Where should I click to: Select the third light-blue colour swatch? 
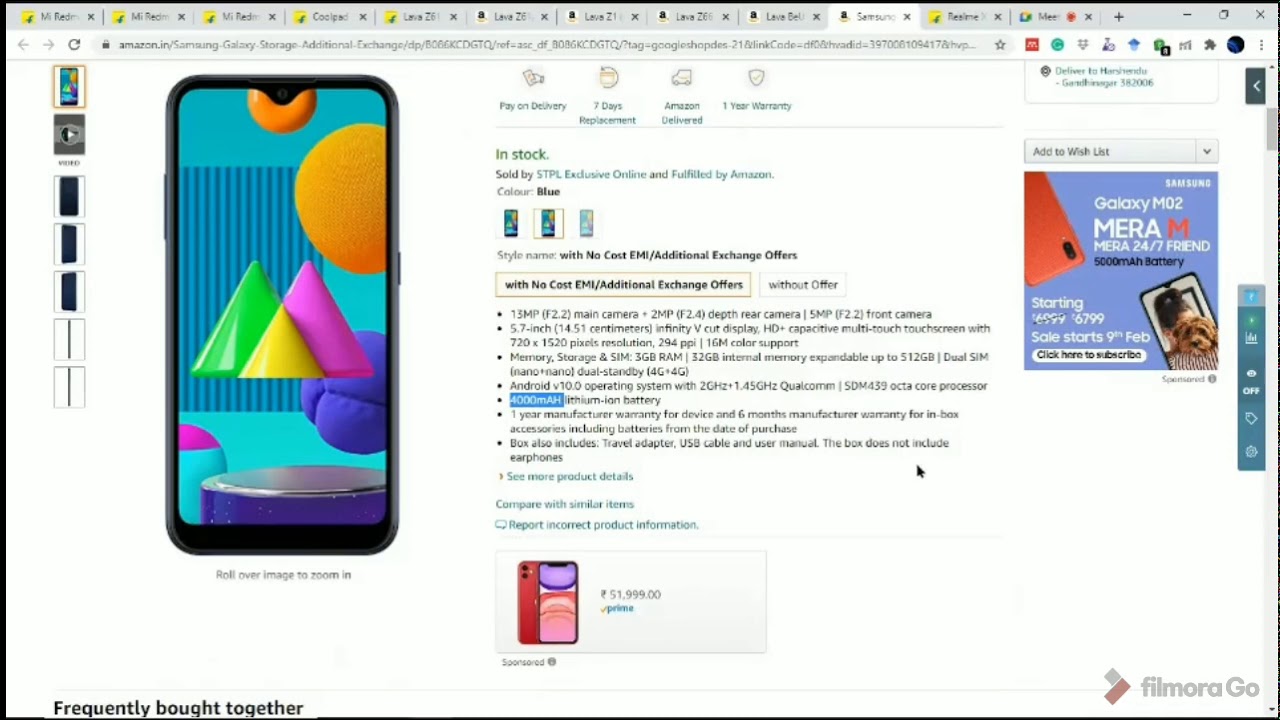(x=586, y=223)
